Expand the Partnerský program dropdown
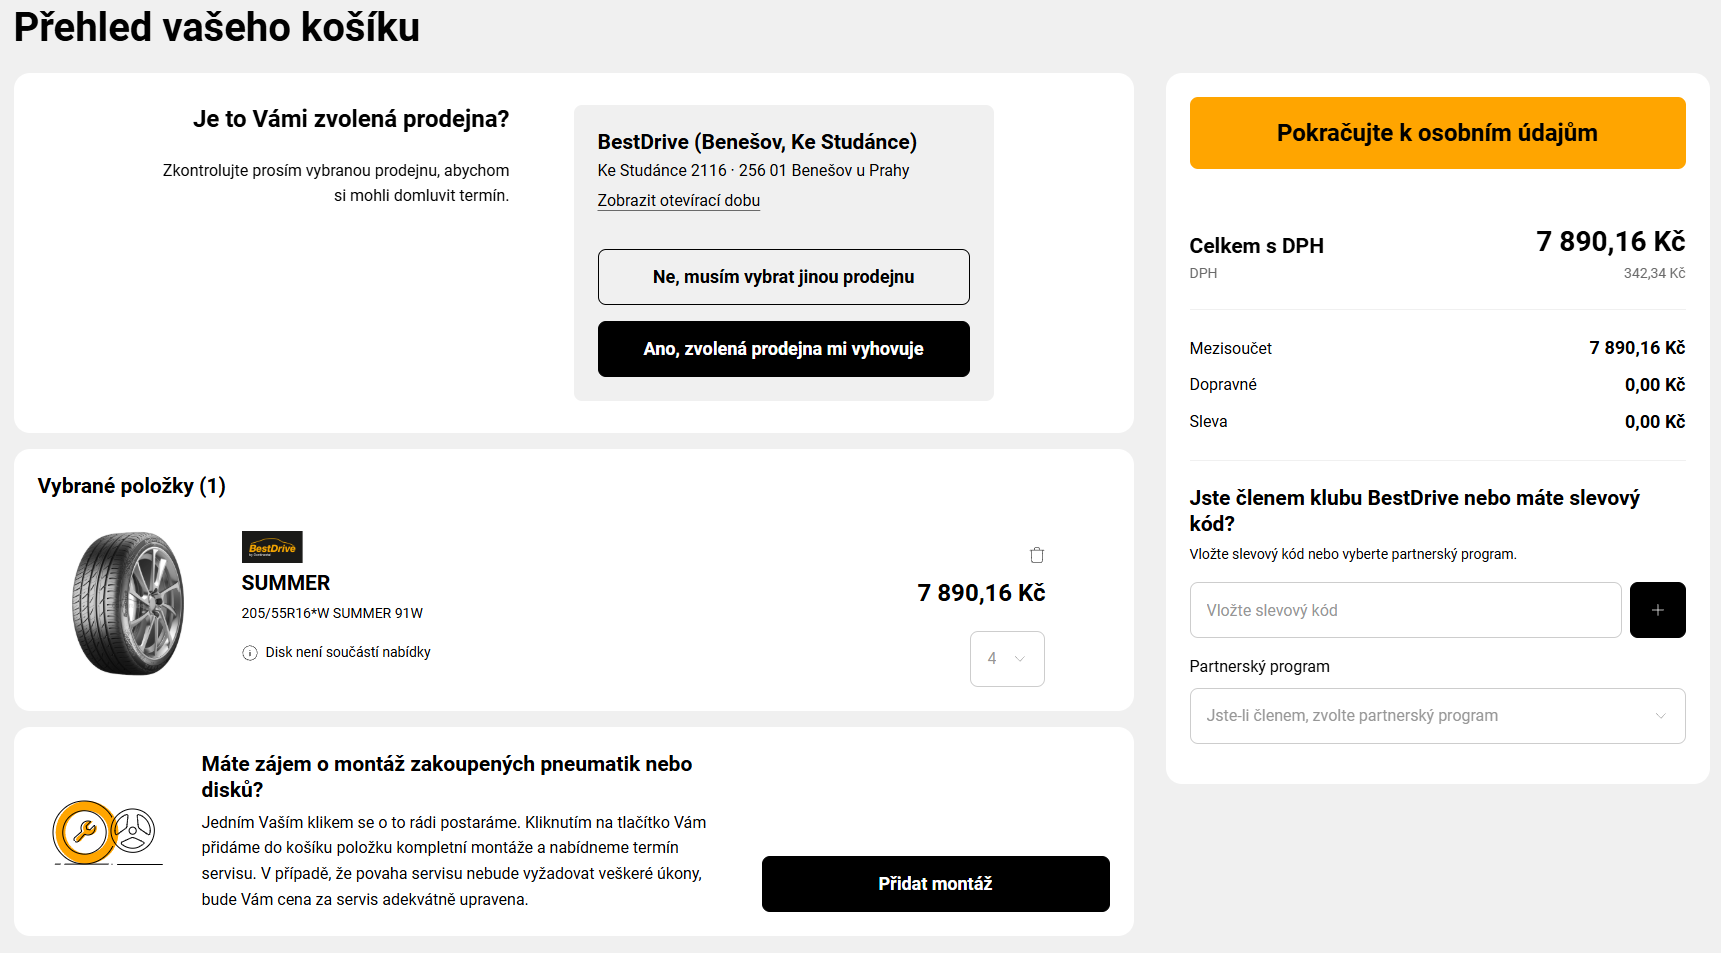Image resolution: width=1721 pixels, height=953 pixels. 1436,716
